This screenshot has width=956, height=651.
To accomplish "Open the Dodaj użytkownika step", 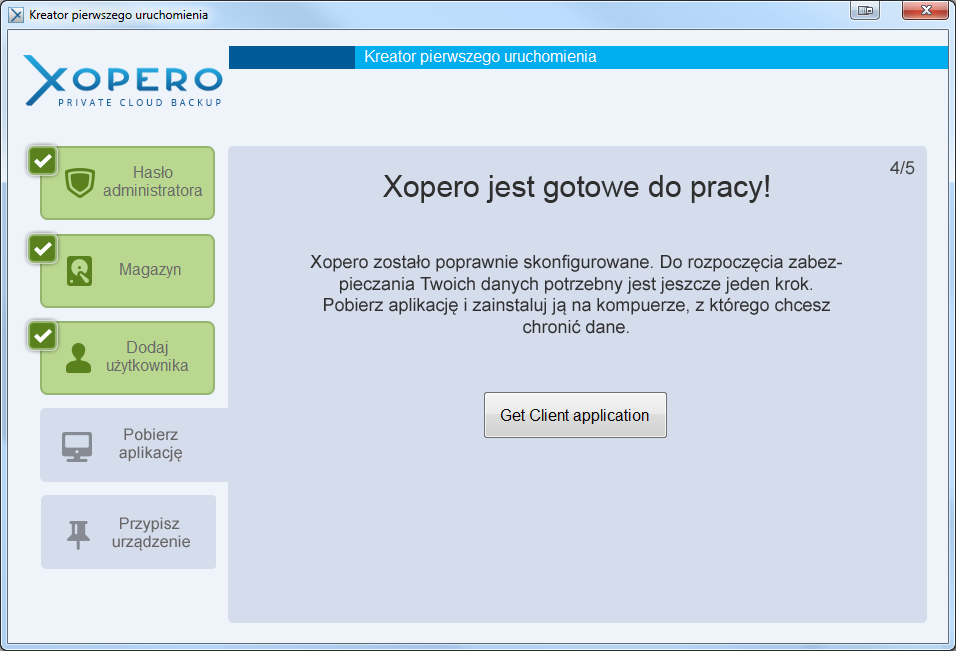I will (x=127, y=358).
